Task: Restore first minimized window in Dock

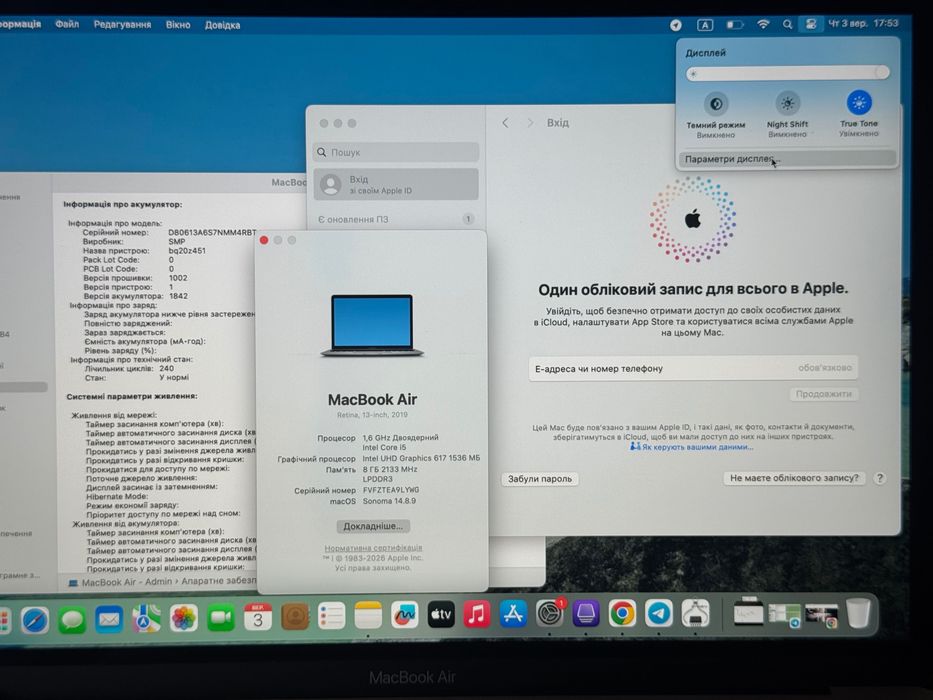Action: point(748,612)
